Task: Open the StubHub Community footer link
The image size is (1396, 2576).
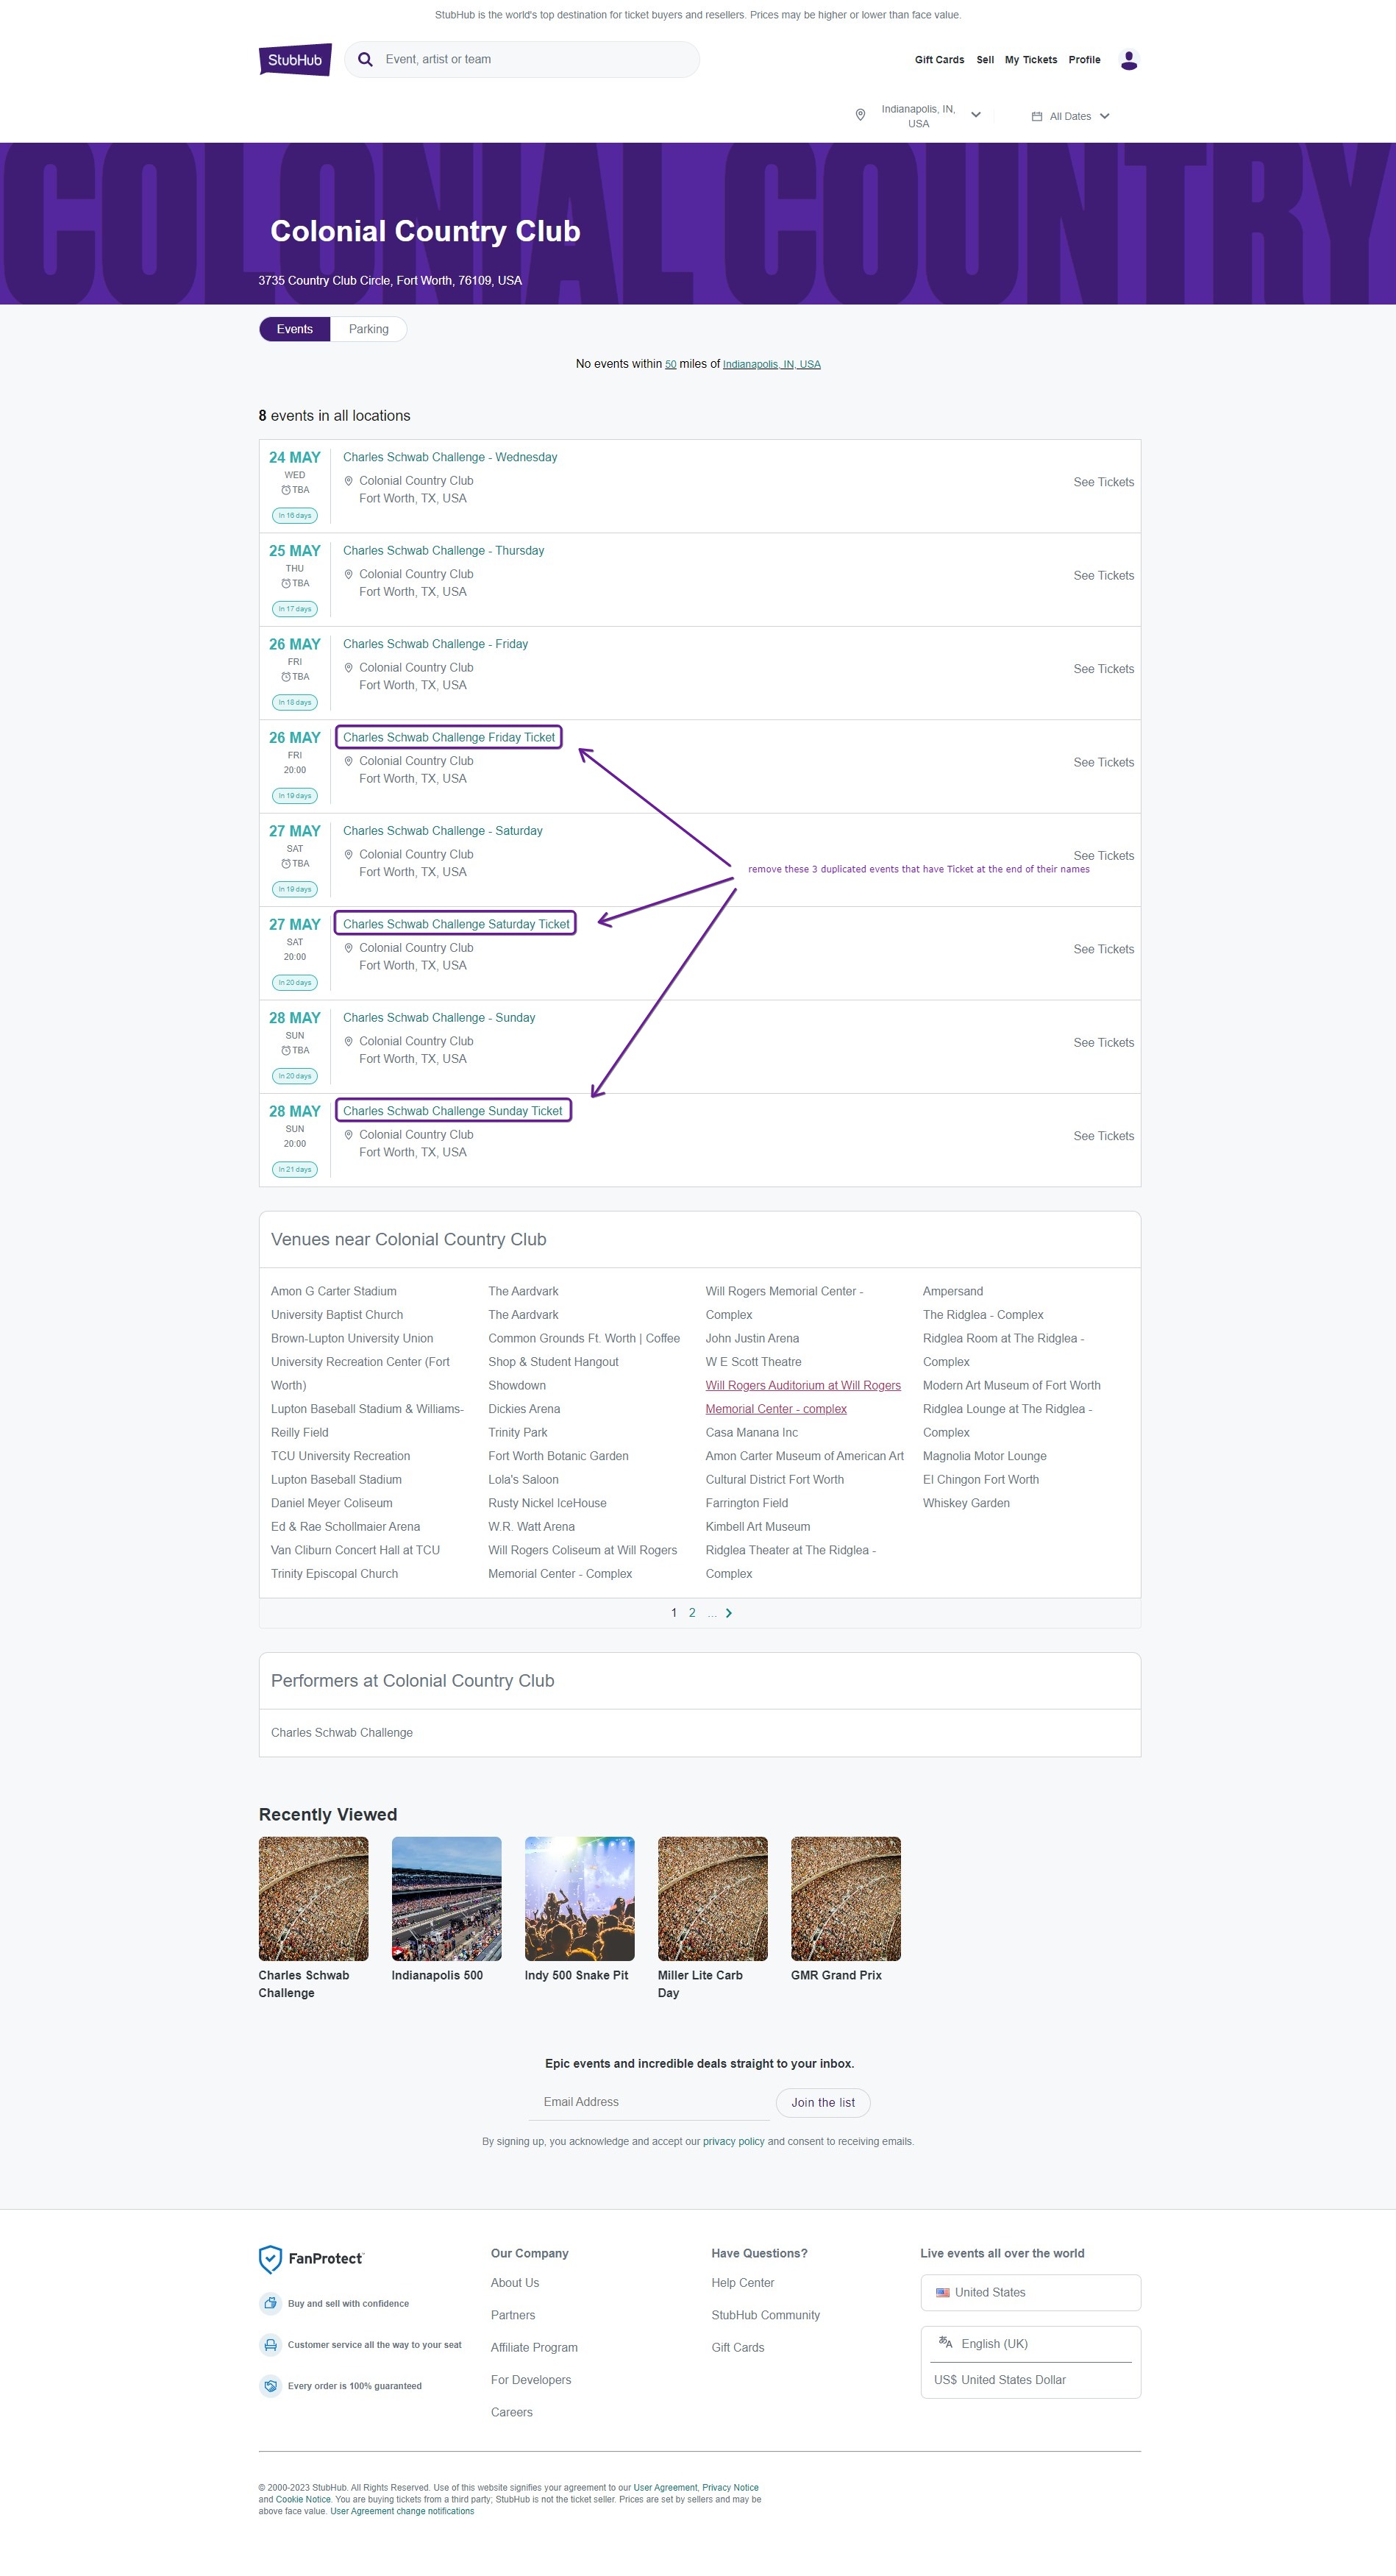Action: pos(766,2315)
